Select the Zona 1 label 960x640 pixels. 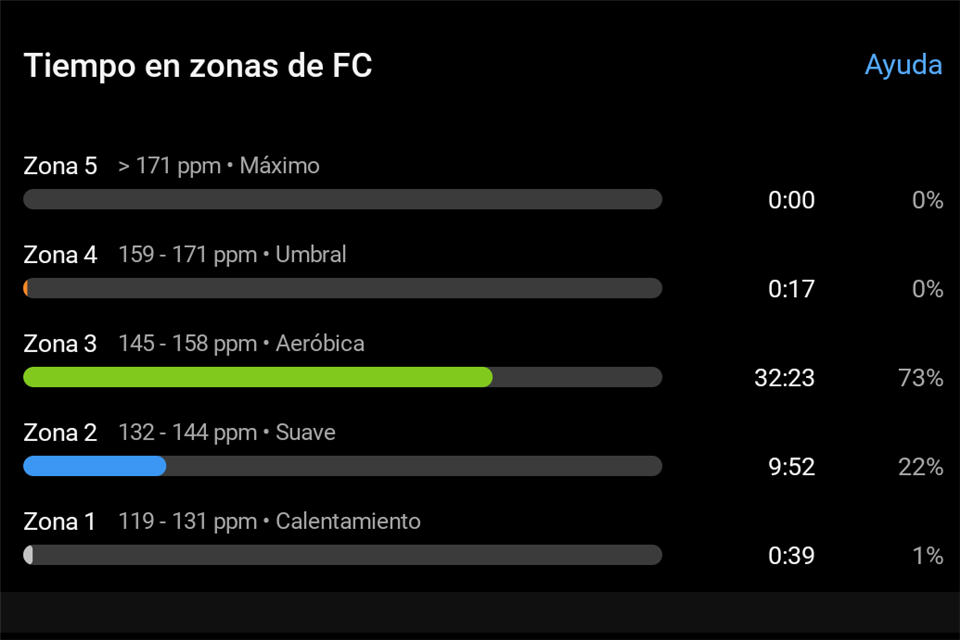point(59,522)
